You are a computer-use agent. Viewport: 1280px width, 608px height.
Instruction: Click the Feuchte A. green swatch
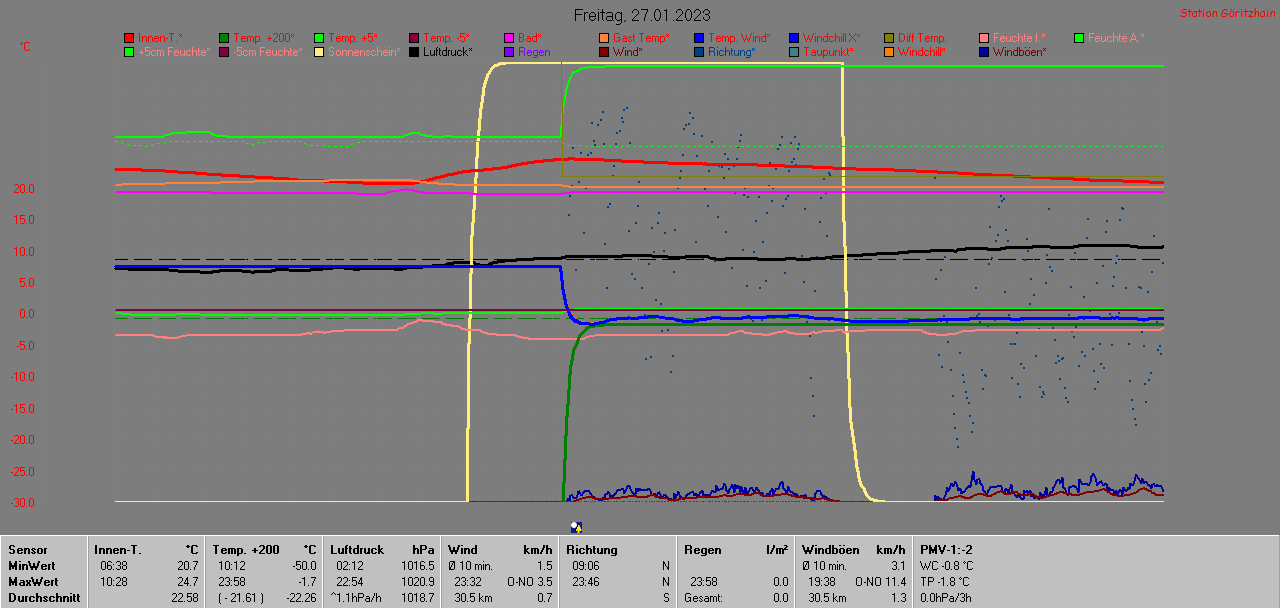click(x=1079, y=38)
